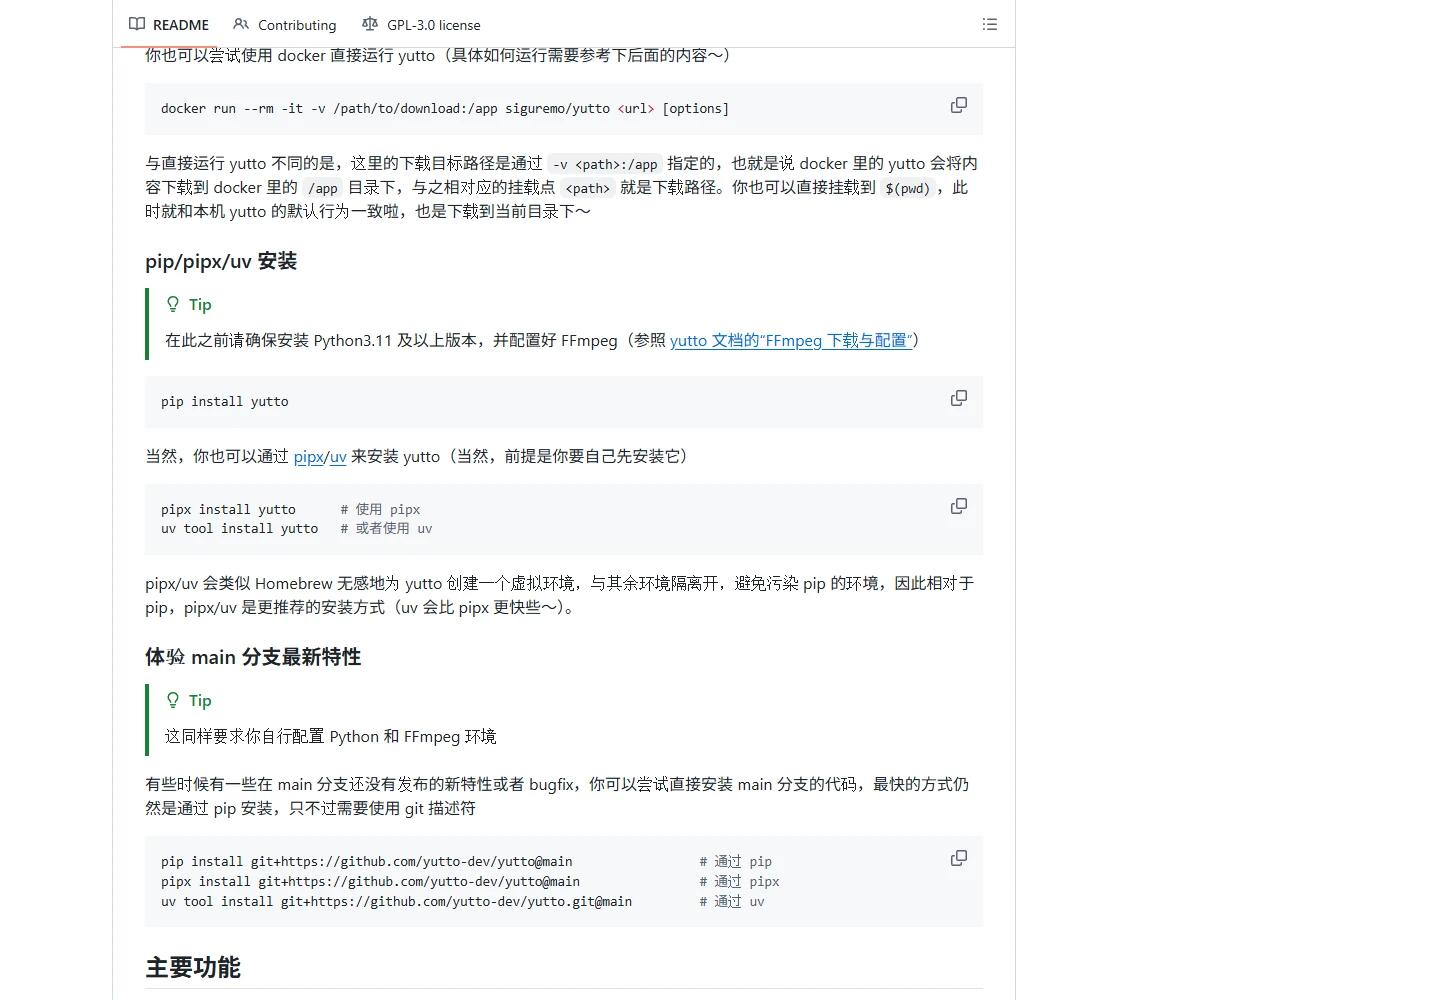Copy the pipx install yutto code block
Screen dimensions: 1440x1000
tap(959, 506)
